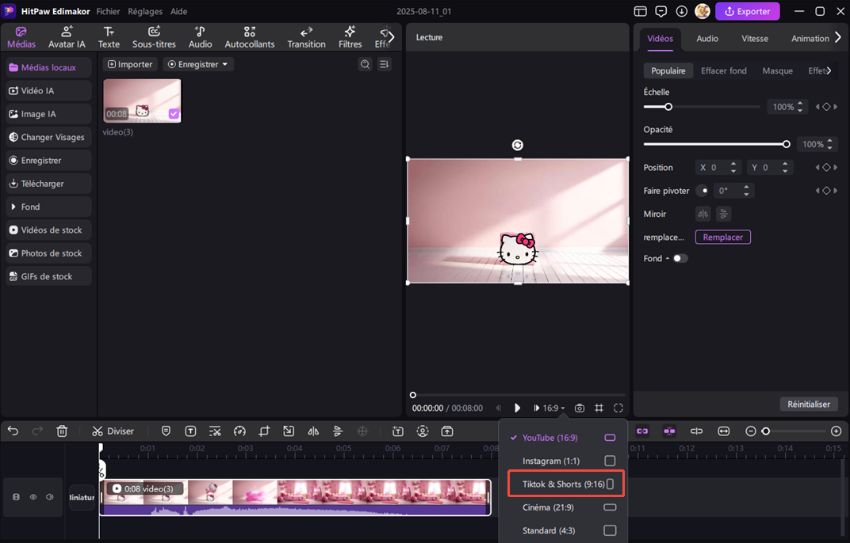The image size is (850, 543).
Task: Switch to the Vitesse tab
Action: click(x=755, y=38)
